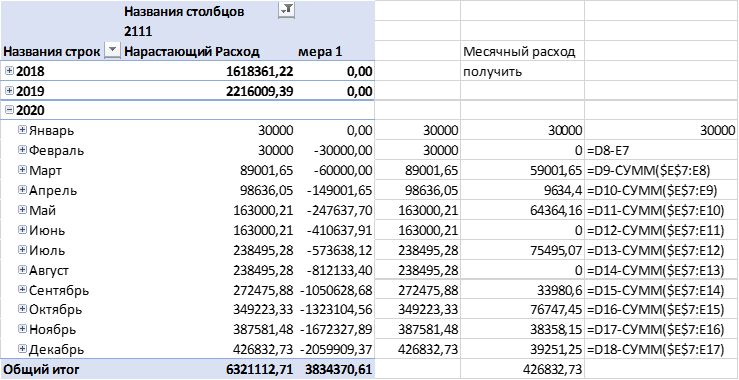
Task: Select the 2019 total 2216009,39
Action: (260, 91)
